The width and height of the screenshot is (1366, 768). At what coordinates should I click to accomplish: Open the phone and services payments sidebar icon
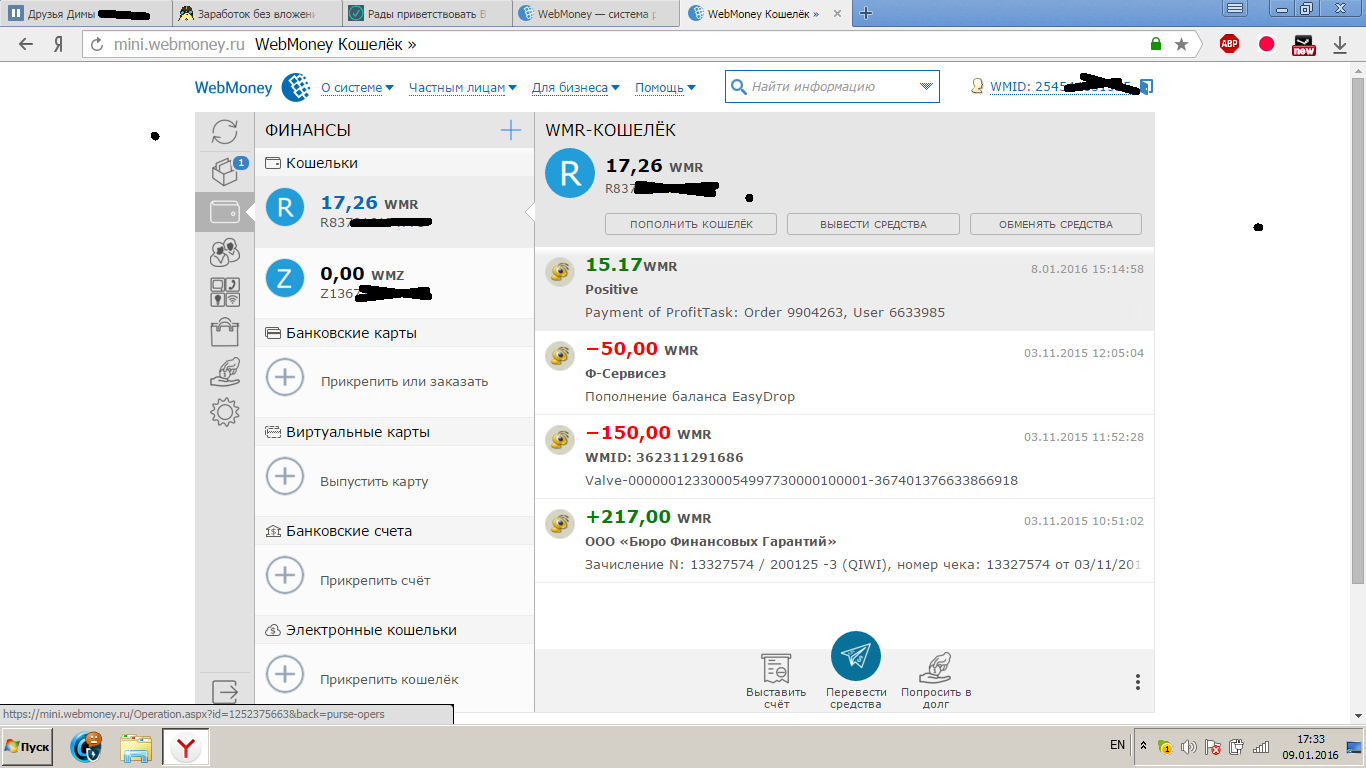[225, 292]
